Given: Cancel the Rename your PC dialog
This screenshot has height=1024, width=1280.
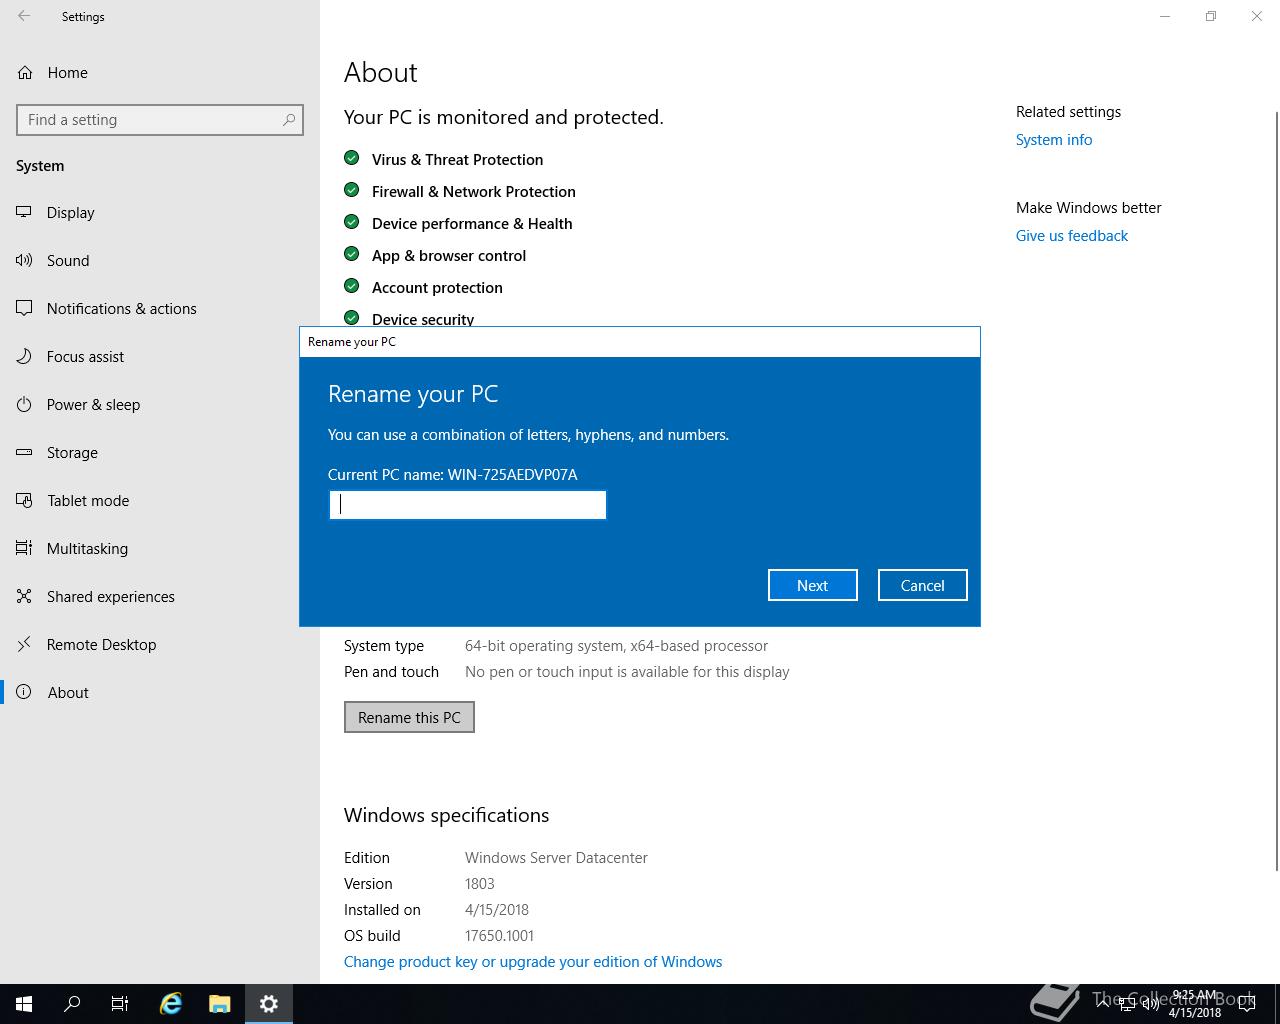Looking at the screenshot, I should (922, 585).
